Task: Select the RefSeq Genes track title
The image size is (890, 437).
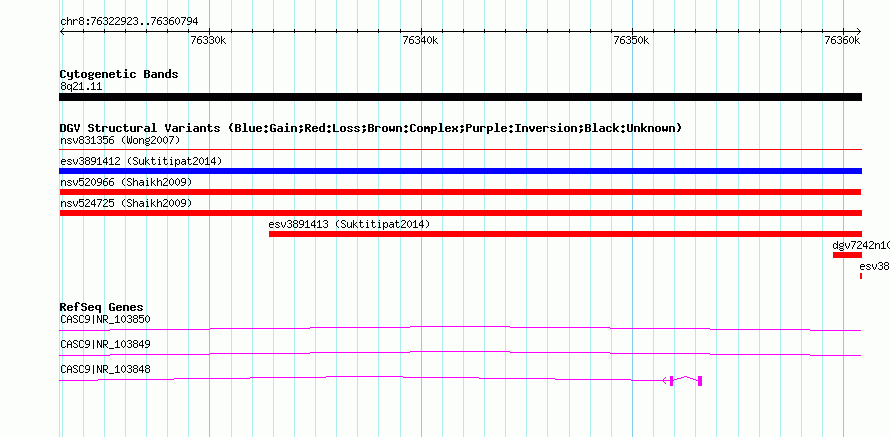Action: pyautogui.click(x=102, y=308)
